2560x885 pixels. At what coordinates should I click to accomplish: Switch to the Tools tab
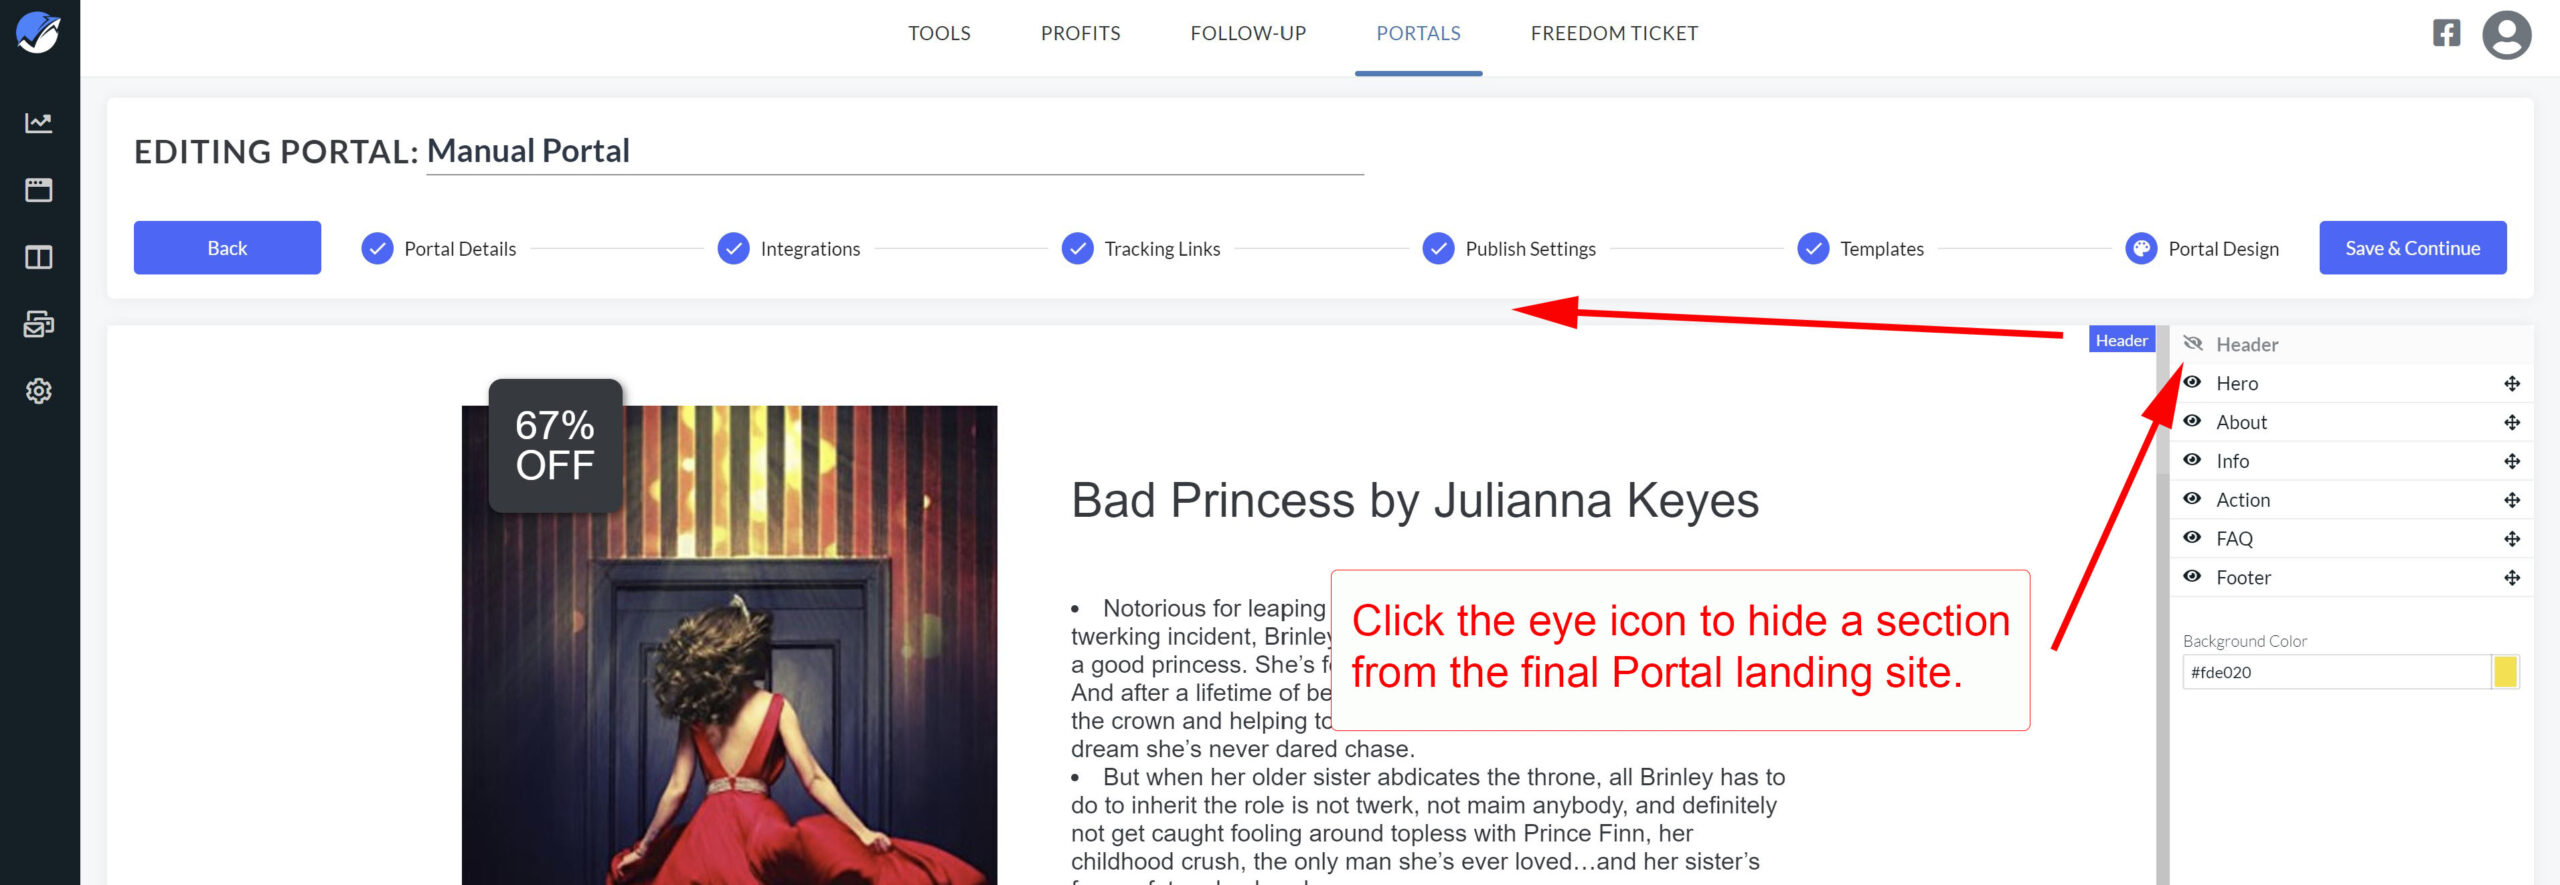tap(939, 34)
